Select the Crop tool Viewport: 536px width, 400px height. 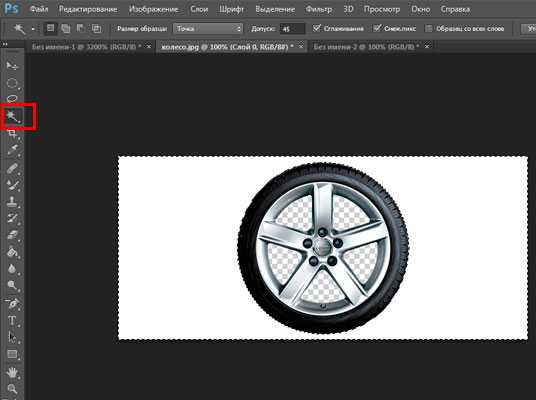pyautogui.click(x=12, y=133)
